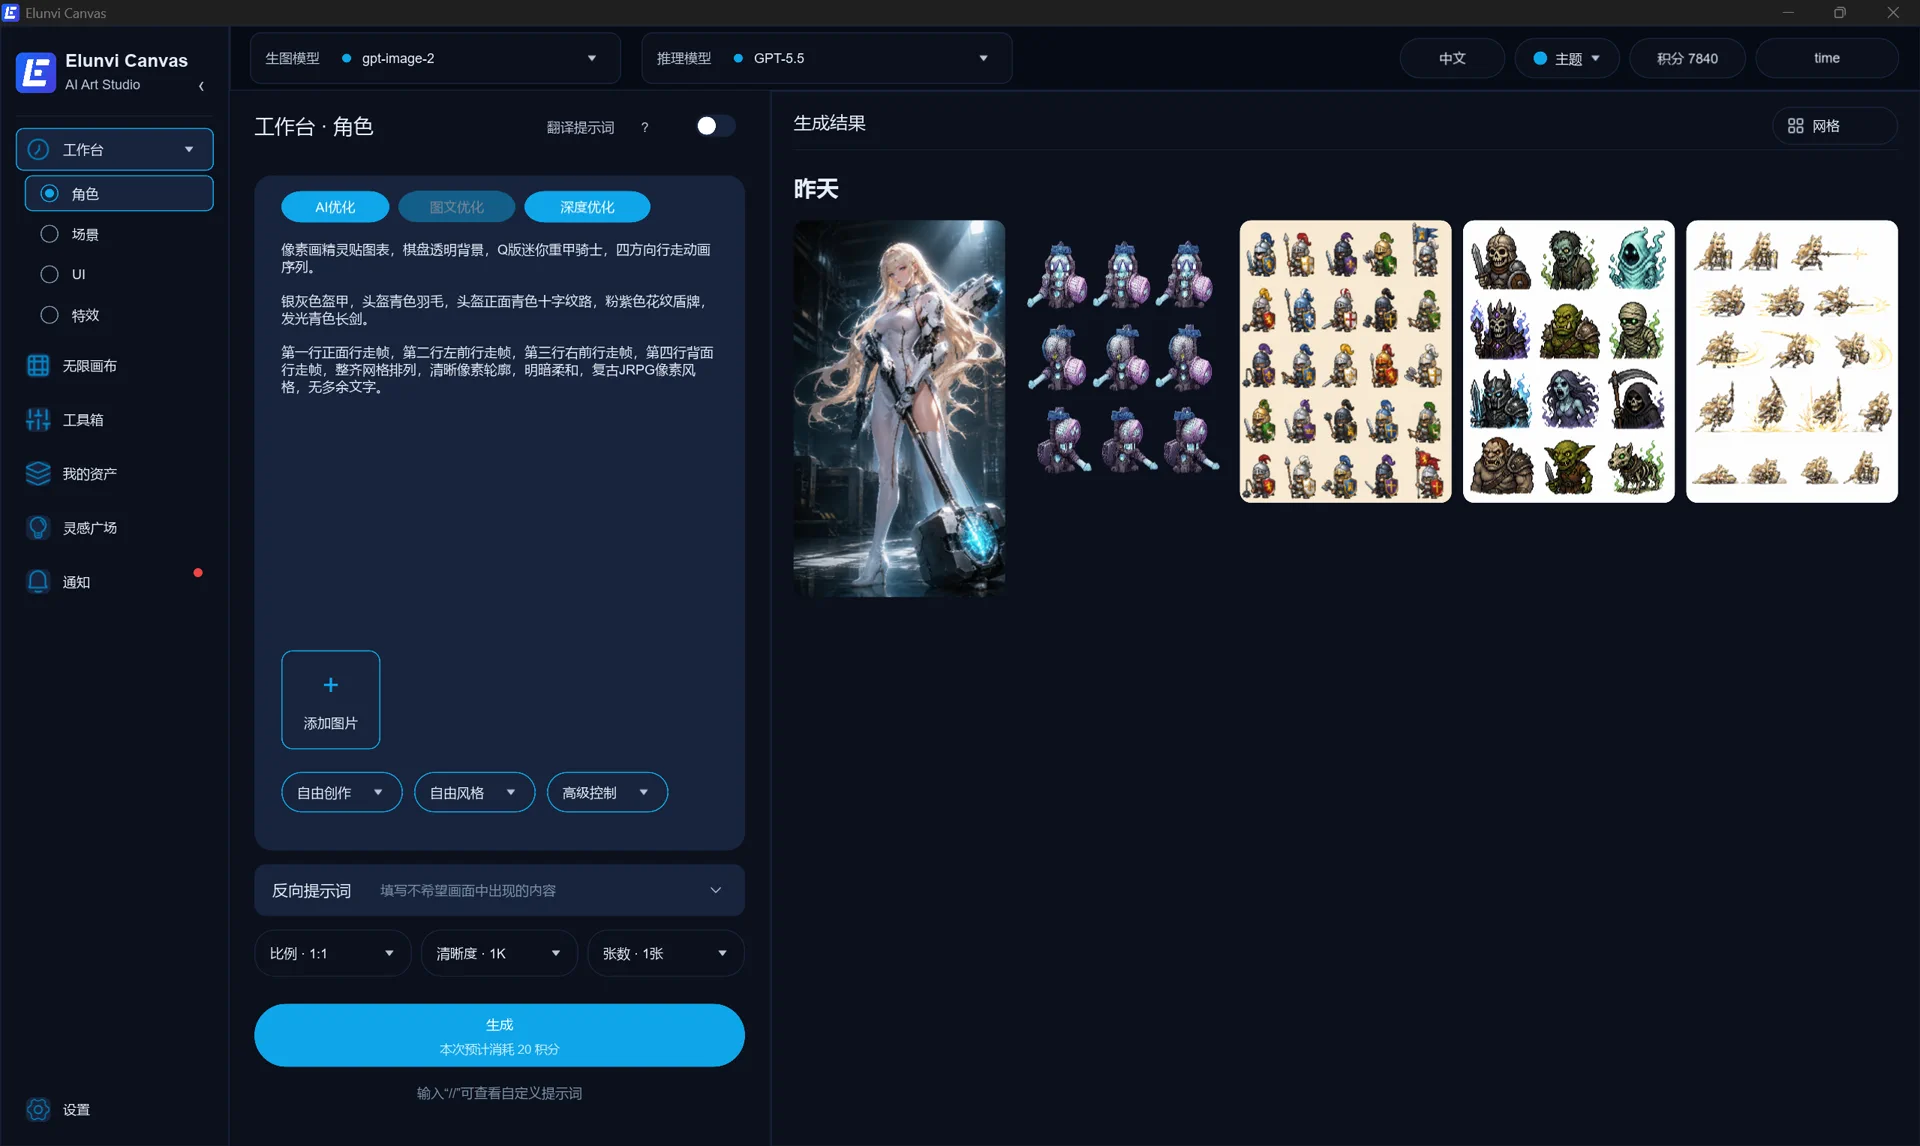Click the time account button
This screenshot has height=1146, width=1920.
1827,58
